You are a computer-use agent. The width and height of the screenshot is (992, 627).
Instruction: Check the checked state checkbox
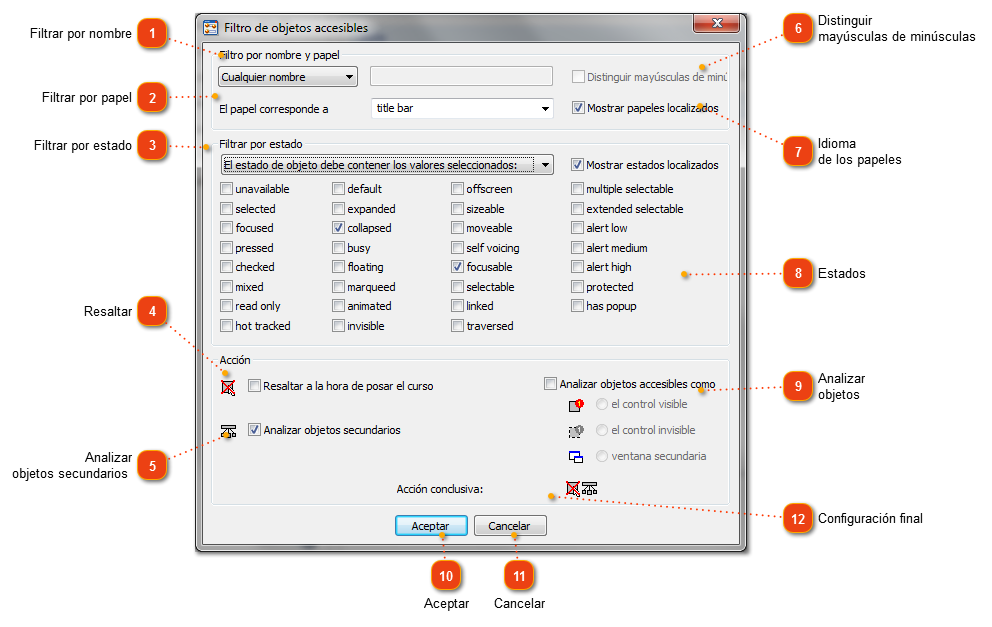point(226,266)
